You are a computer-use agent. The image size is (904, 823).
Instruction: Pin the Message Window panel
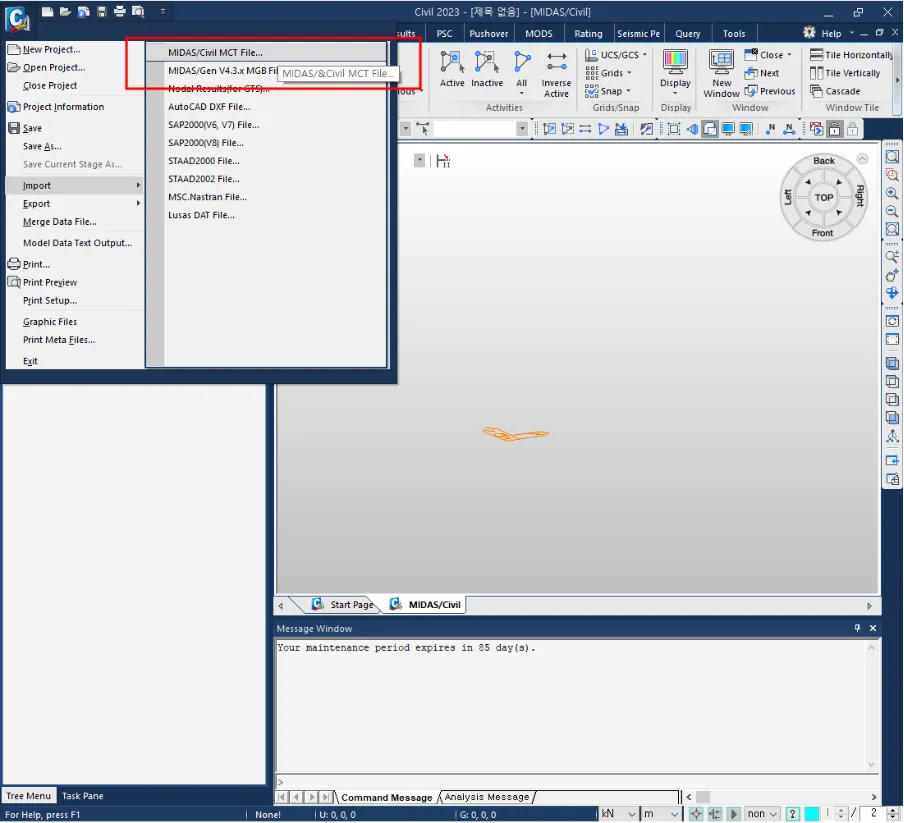[857, 628]
